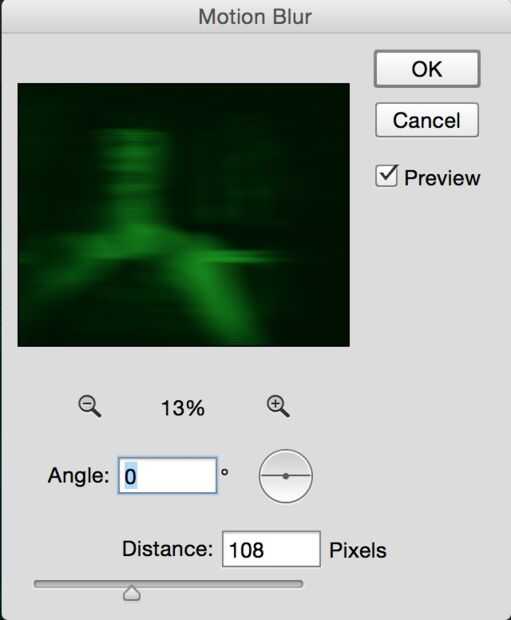The height and width of the screenshot is (620, 511).
Task: Click the slider track left of the thumb
Action: pyautogui.click(x=78, y=584)
